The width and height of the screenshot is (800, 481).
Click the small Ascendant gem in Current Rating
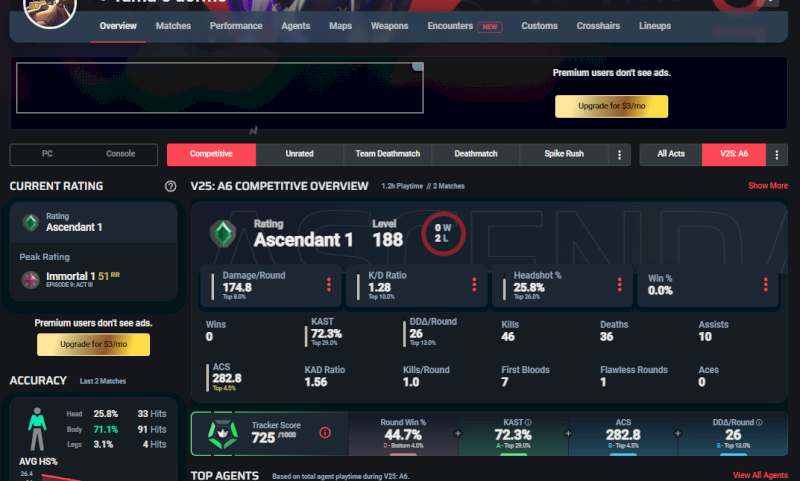31,222
